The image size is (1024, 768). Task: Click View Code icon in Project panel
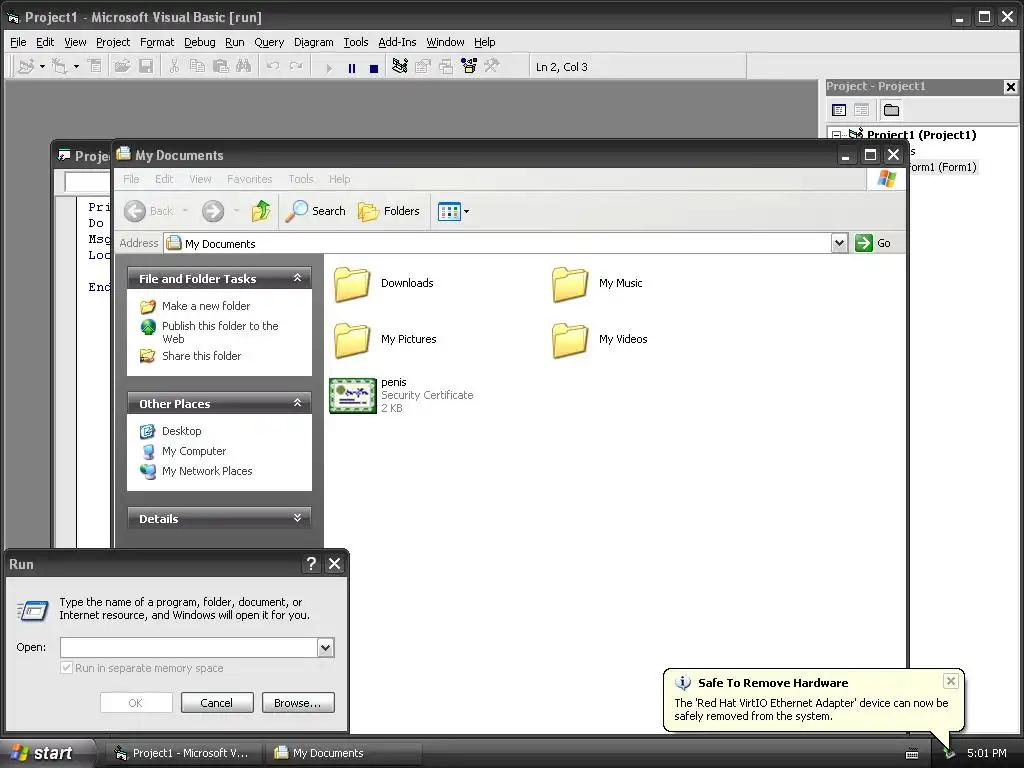[839, 110]
